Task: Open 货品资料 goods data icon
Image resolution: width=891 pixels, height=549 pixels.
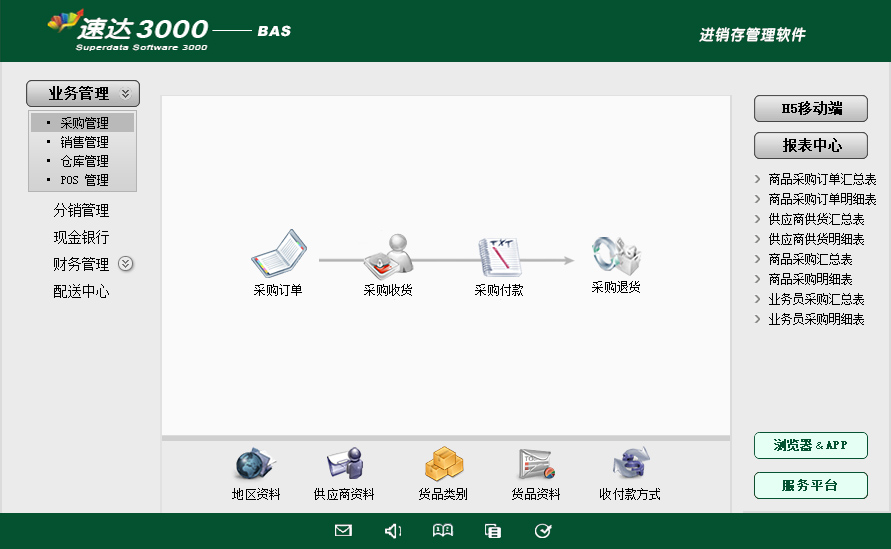Action: (x=536, y=464)
